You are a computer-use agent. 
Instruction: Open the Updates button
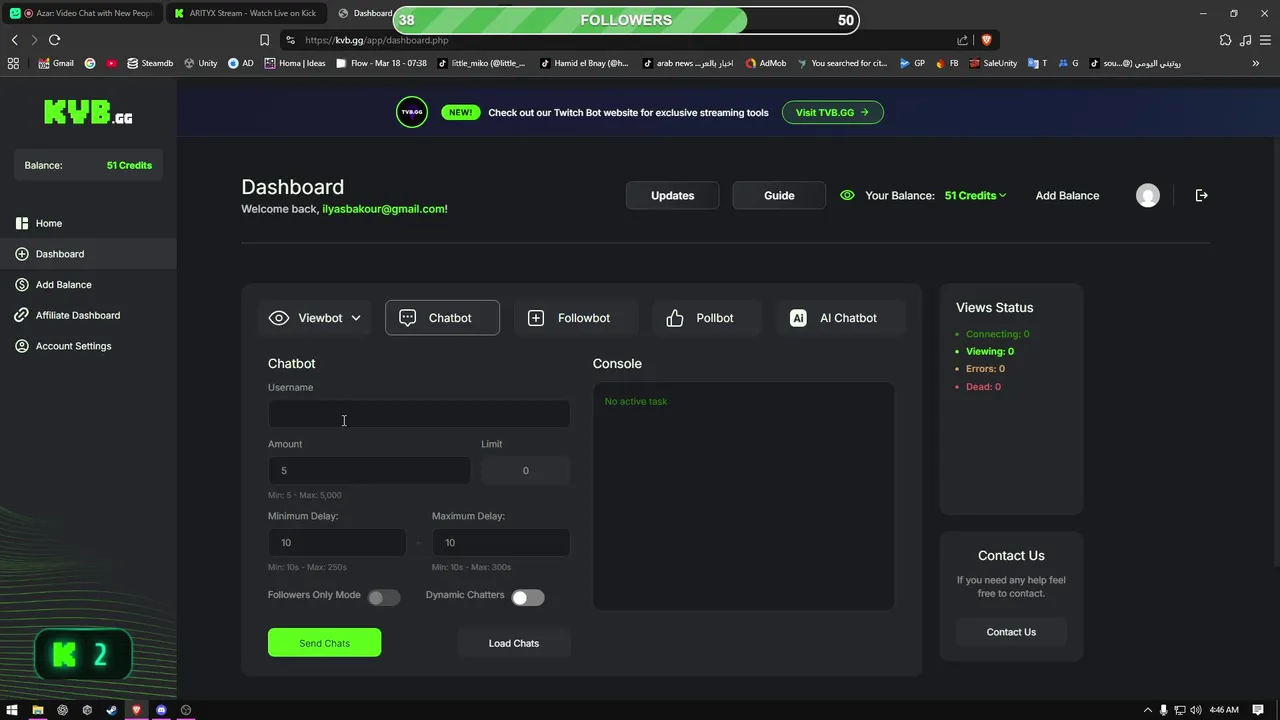click(672, 195)
